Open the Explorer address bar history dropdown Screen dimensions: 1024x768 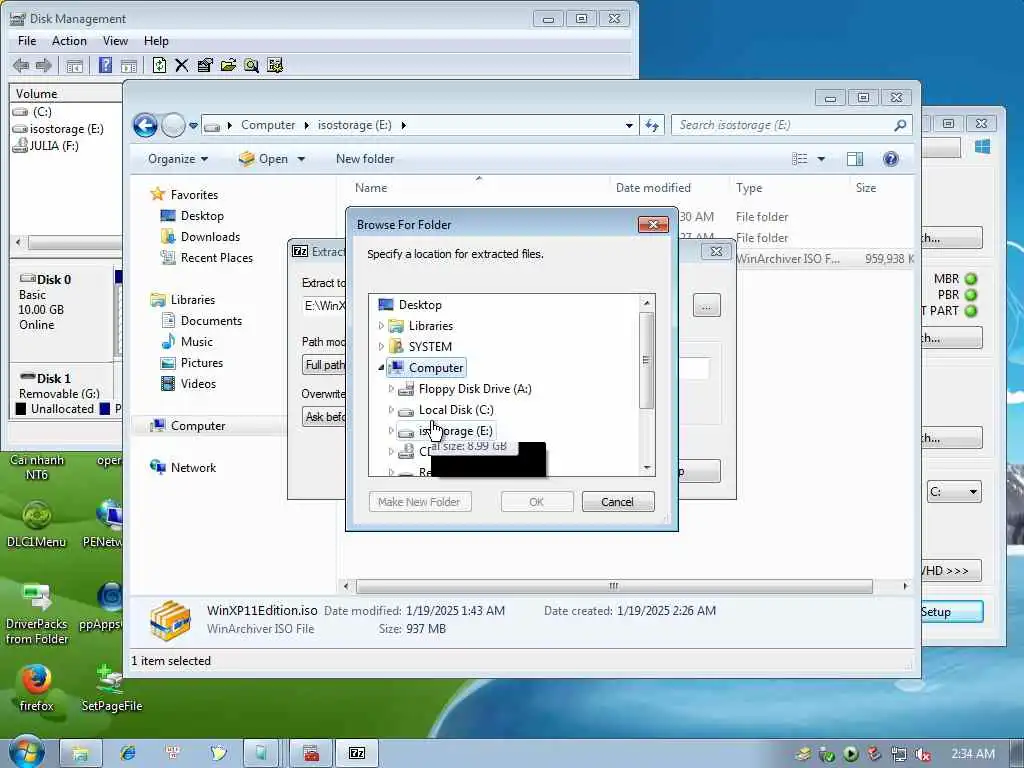point(629,125)
